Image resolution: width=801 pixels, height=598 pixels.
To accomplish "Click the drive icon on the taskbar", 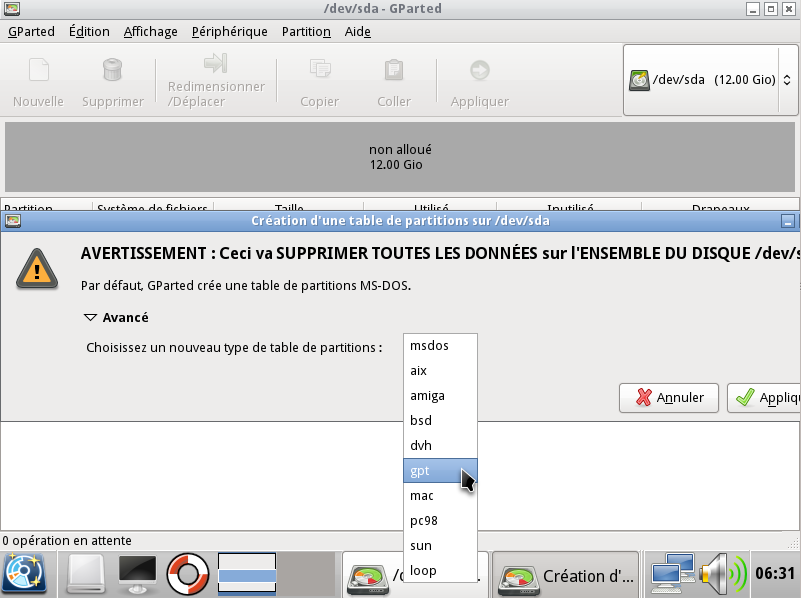I will (x=86, y=574).
